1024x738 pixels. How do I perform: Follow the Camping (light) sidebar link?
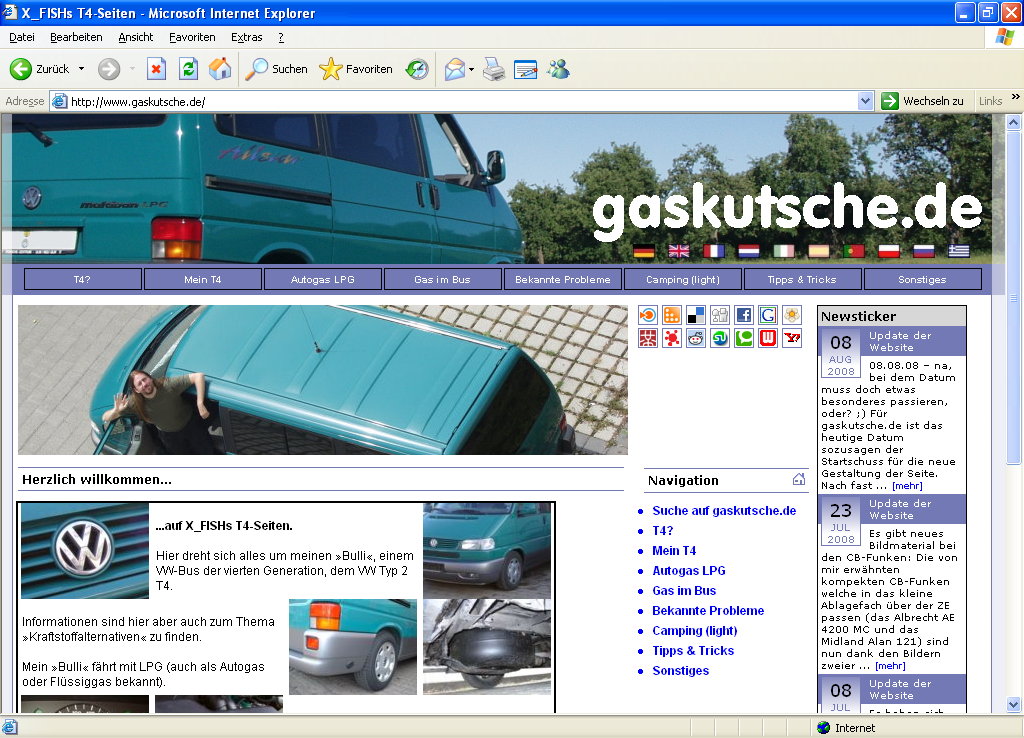click(x=695, y=631)
